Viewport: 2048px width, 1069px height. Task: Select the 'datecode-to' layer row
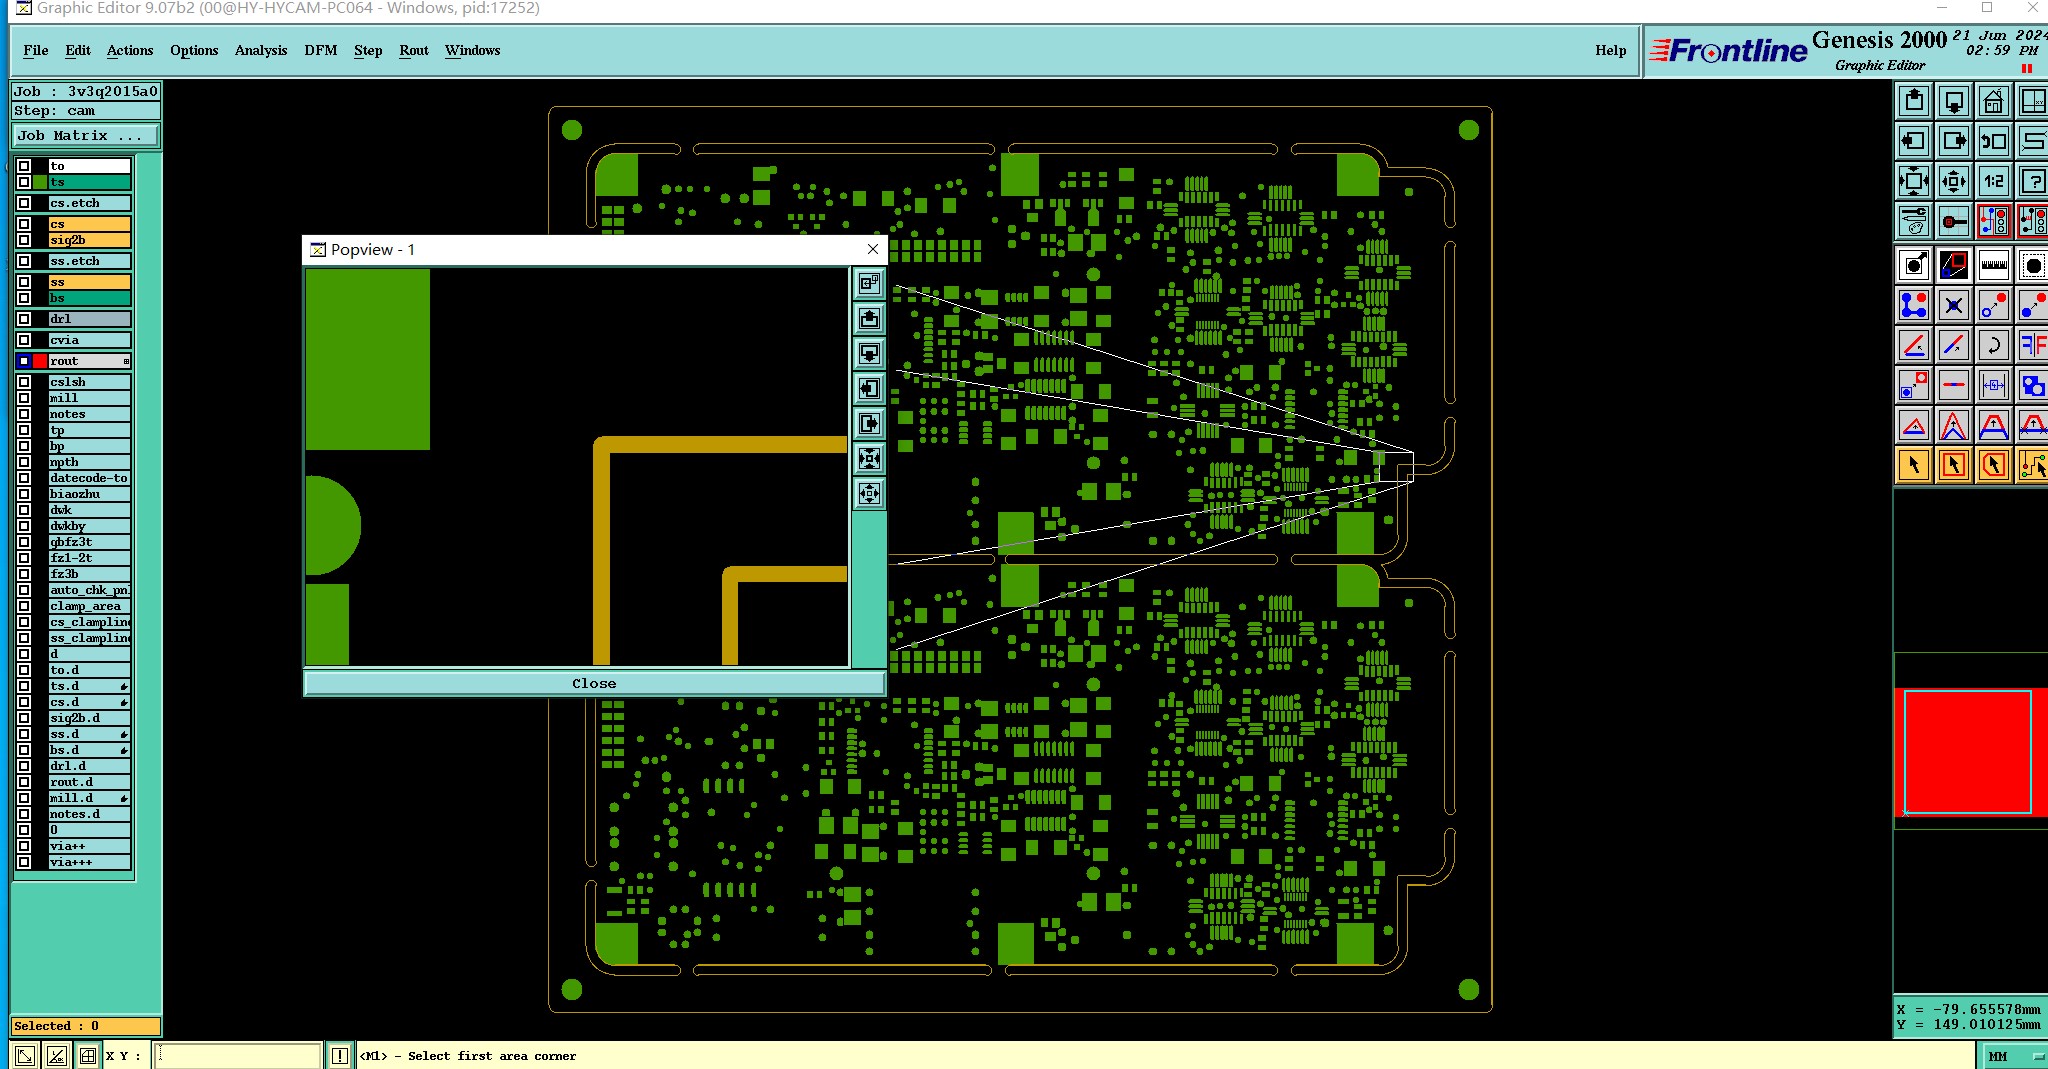(x=89, y=478)
